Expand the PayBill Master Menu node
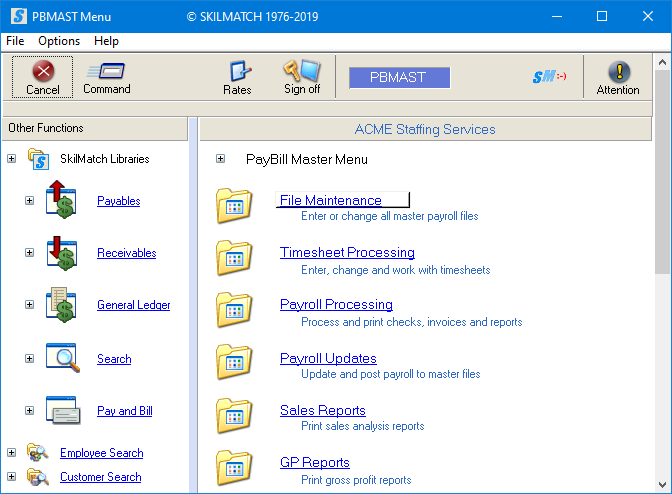 pos(220,158)
